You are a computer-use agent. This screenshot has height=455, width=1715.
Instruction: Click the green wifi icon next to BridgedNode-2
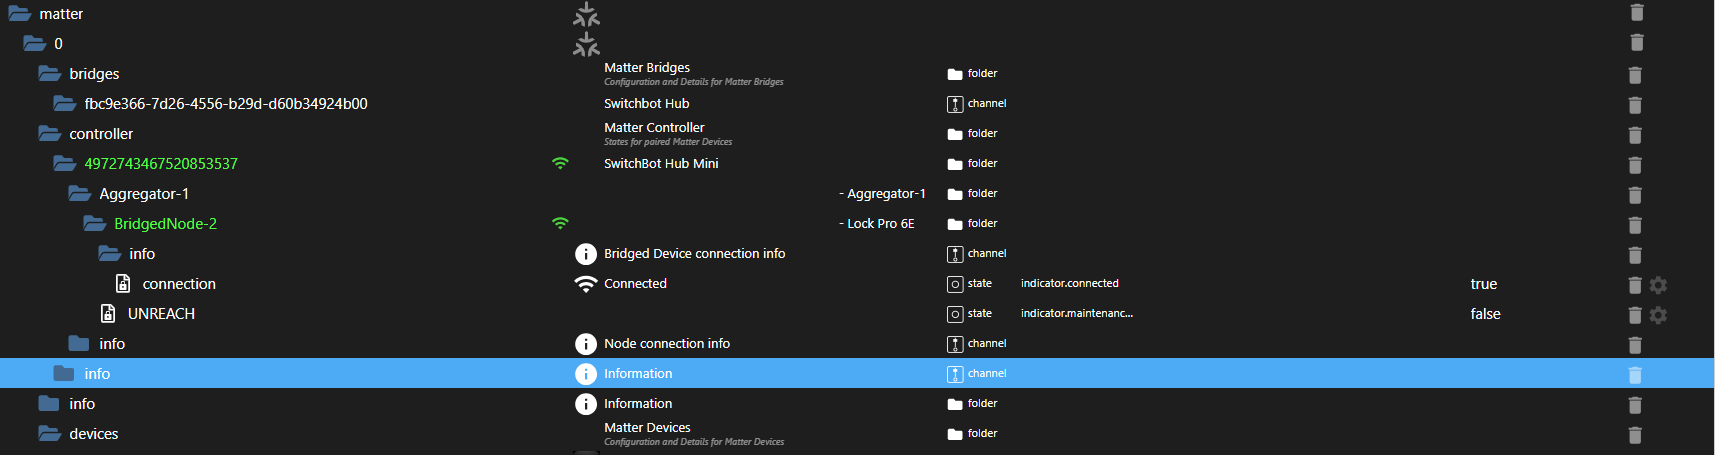[560, 223]
